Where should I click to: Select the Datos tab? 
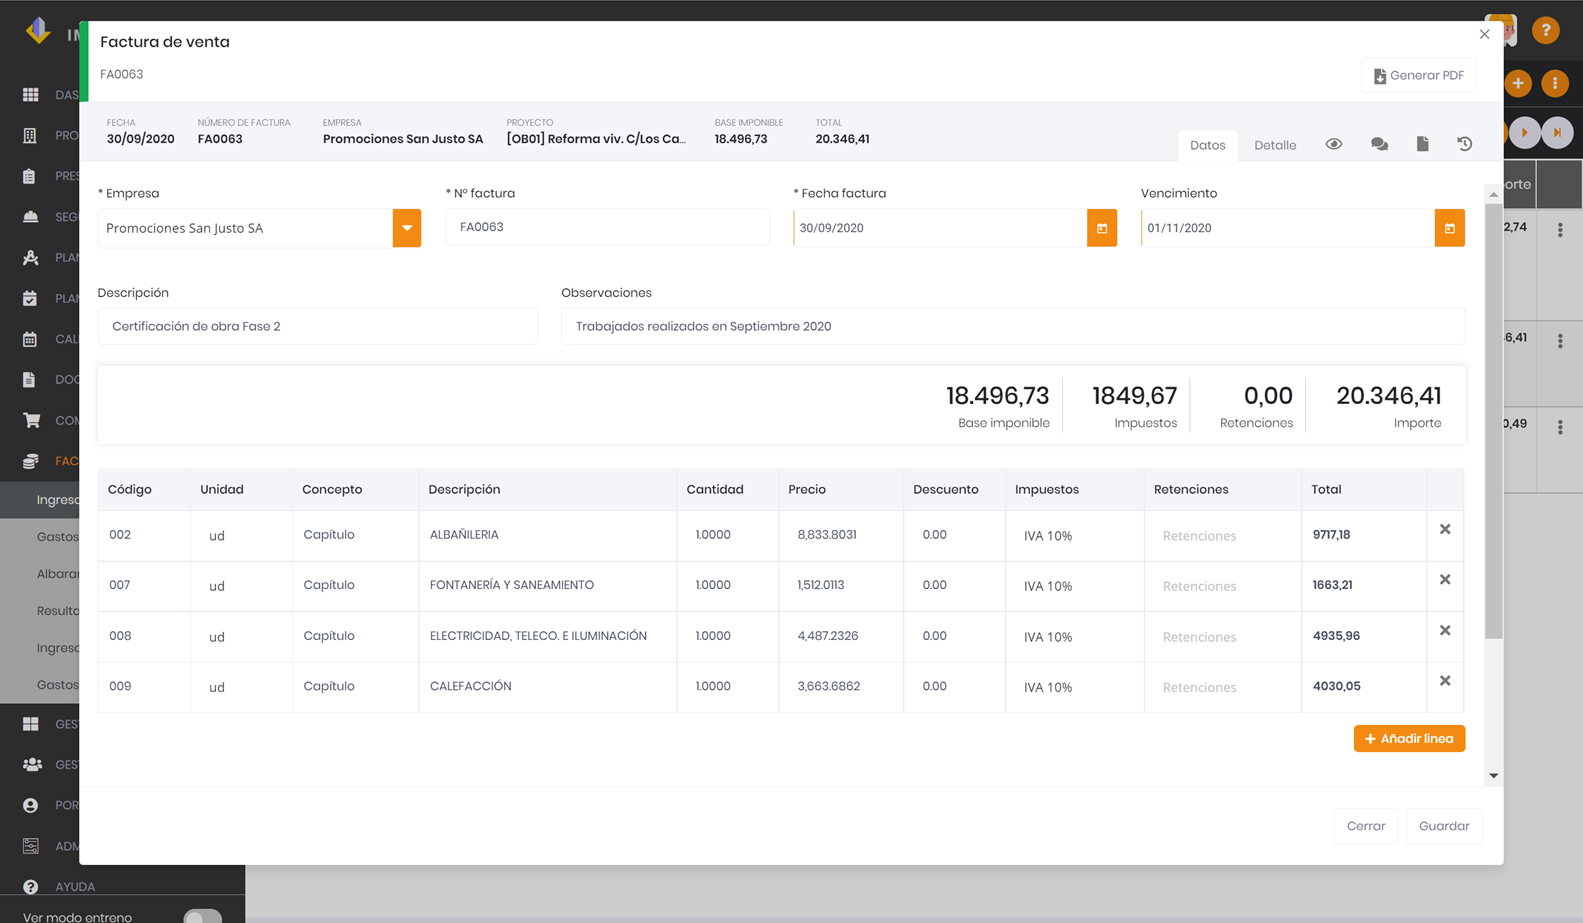[1208, 145]
